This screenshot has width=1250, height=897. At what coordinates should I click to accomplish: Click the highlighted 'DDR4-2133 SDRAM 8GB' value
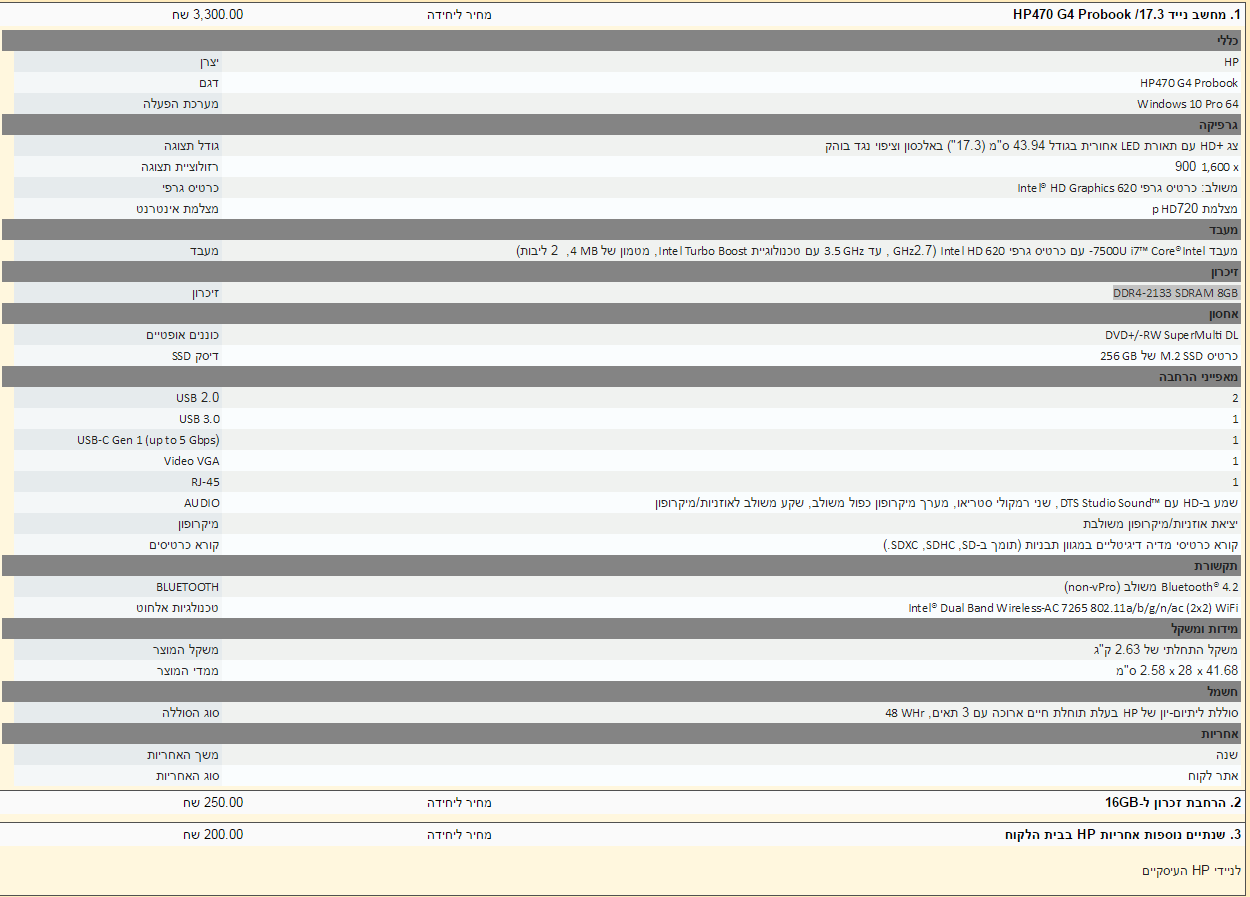[1176, 293]
